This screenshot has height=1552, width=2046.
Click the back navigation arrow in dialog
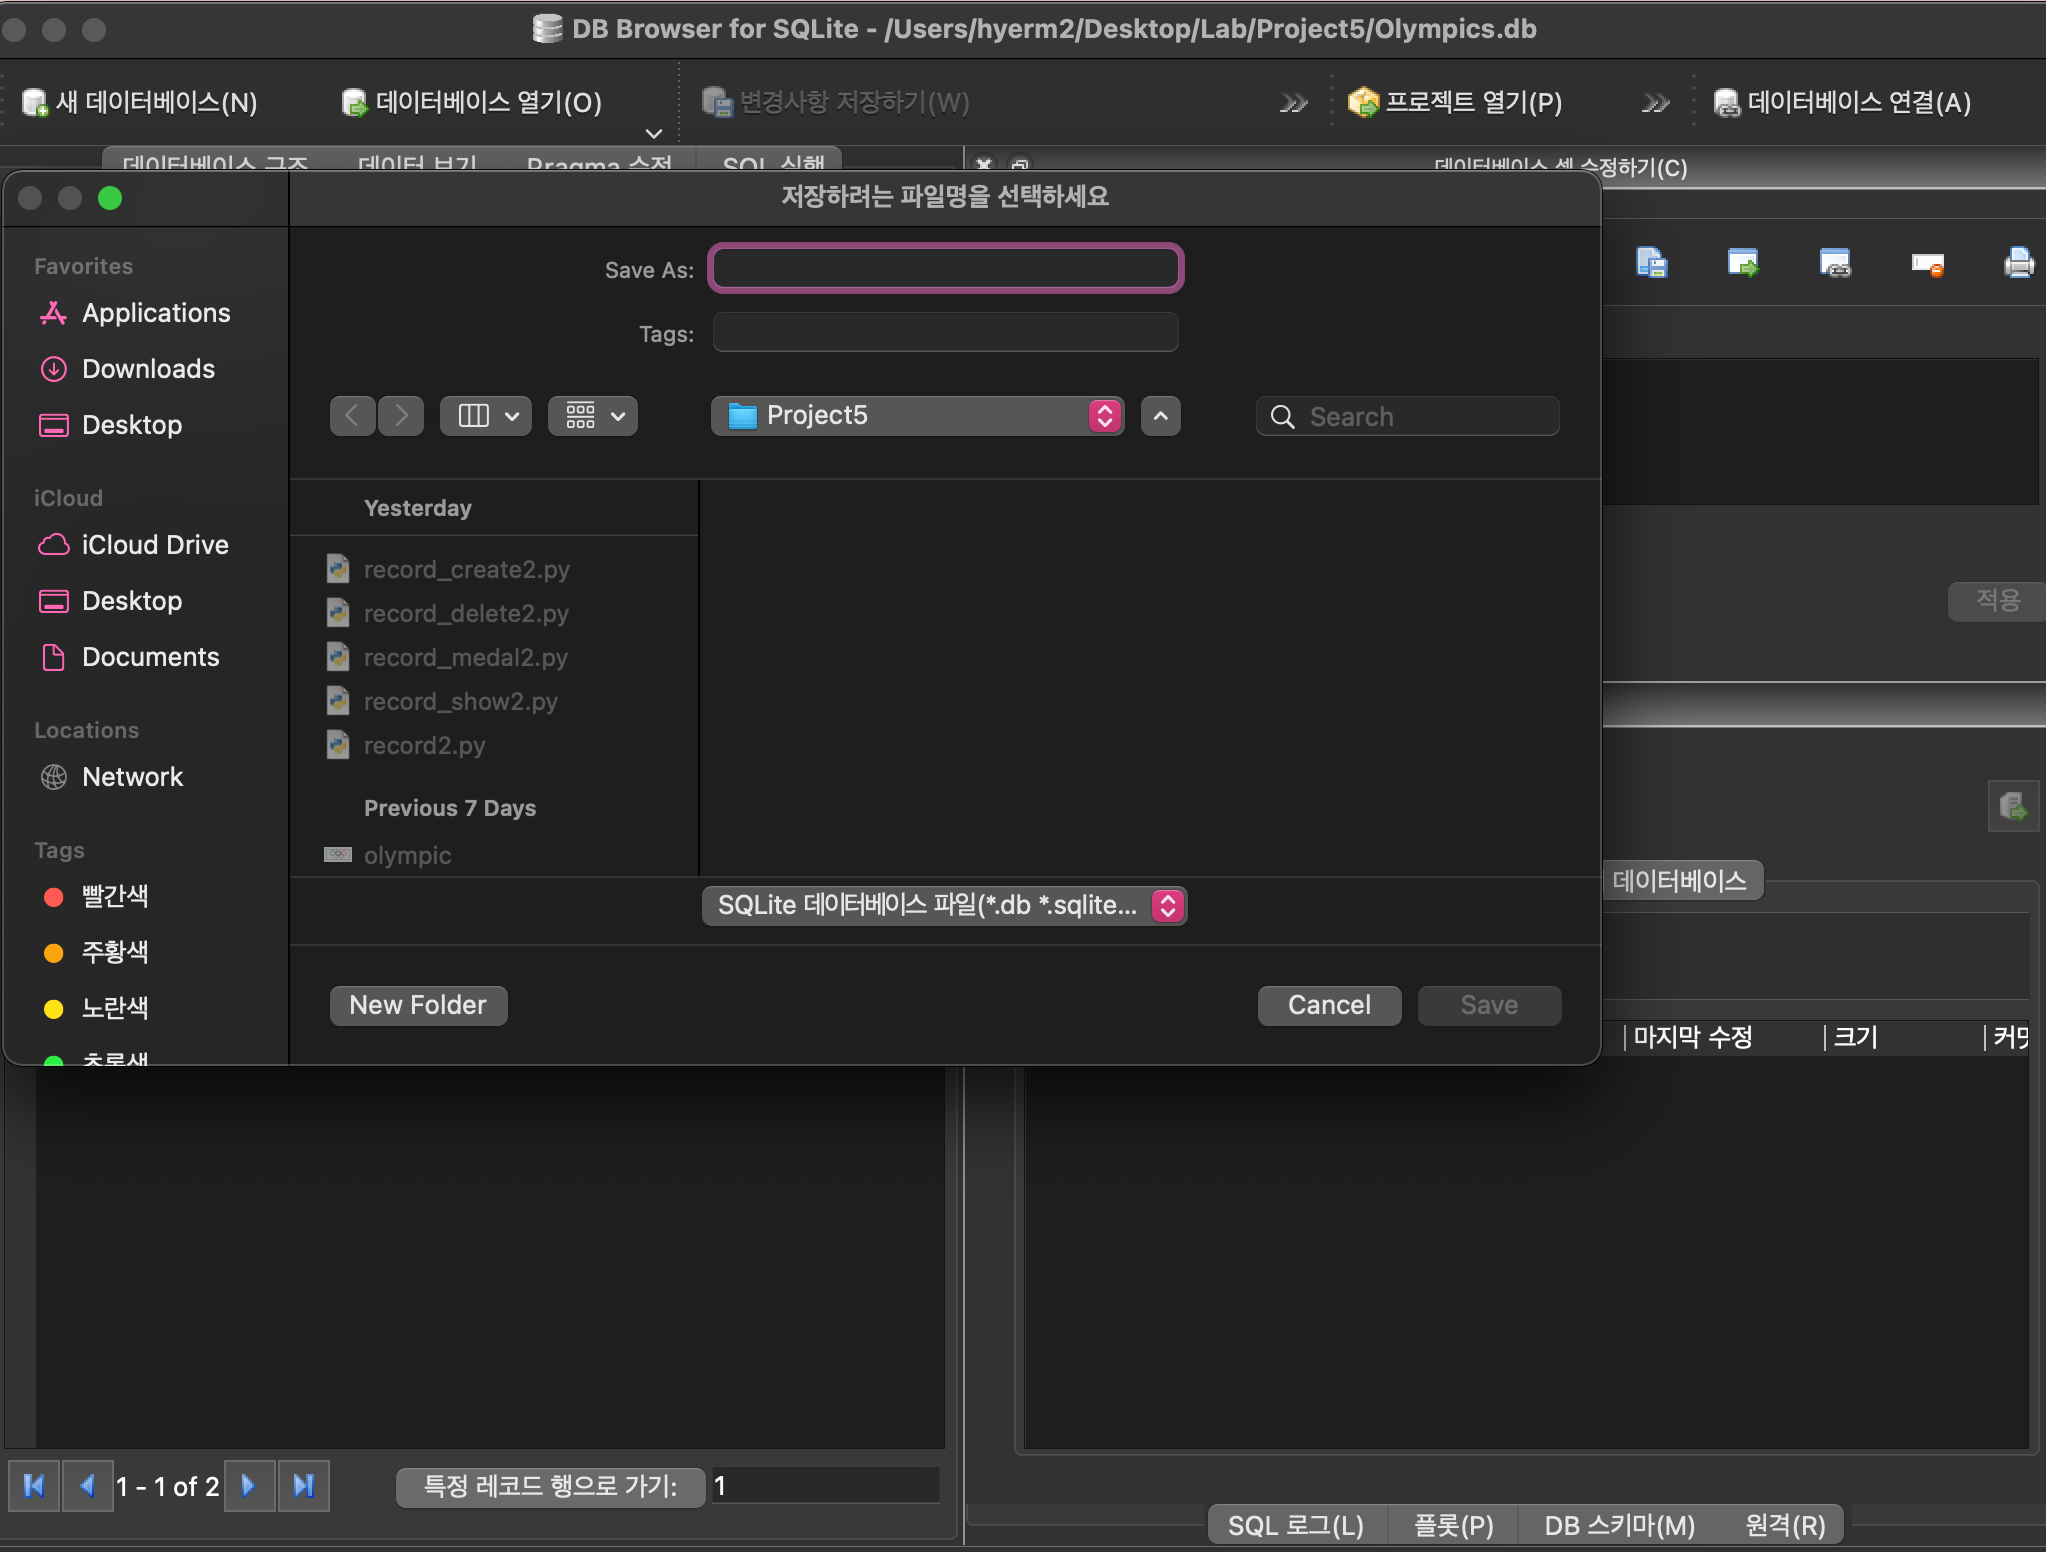point(352,416)
